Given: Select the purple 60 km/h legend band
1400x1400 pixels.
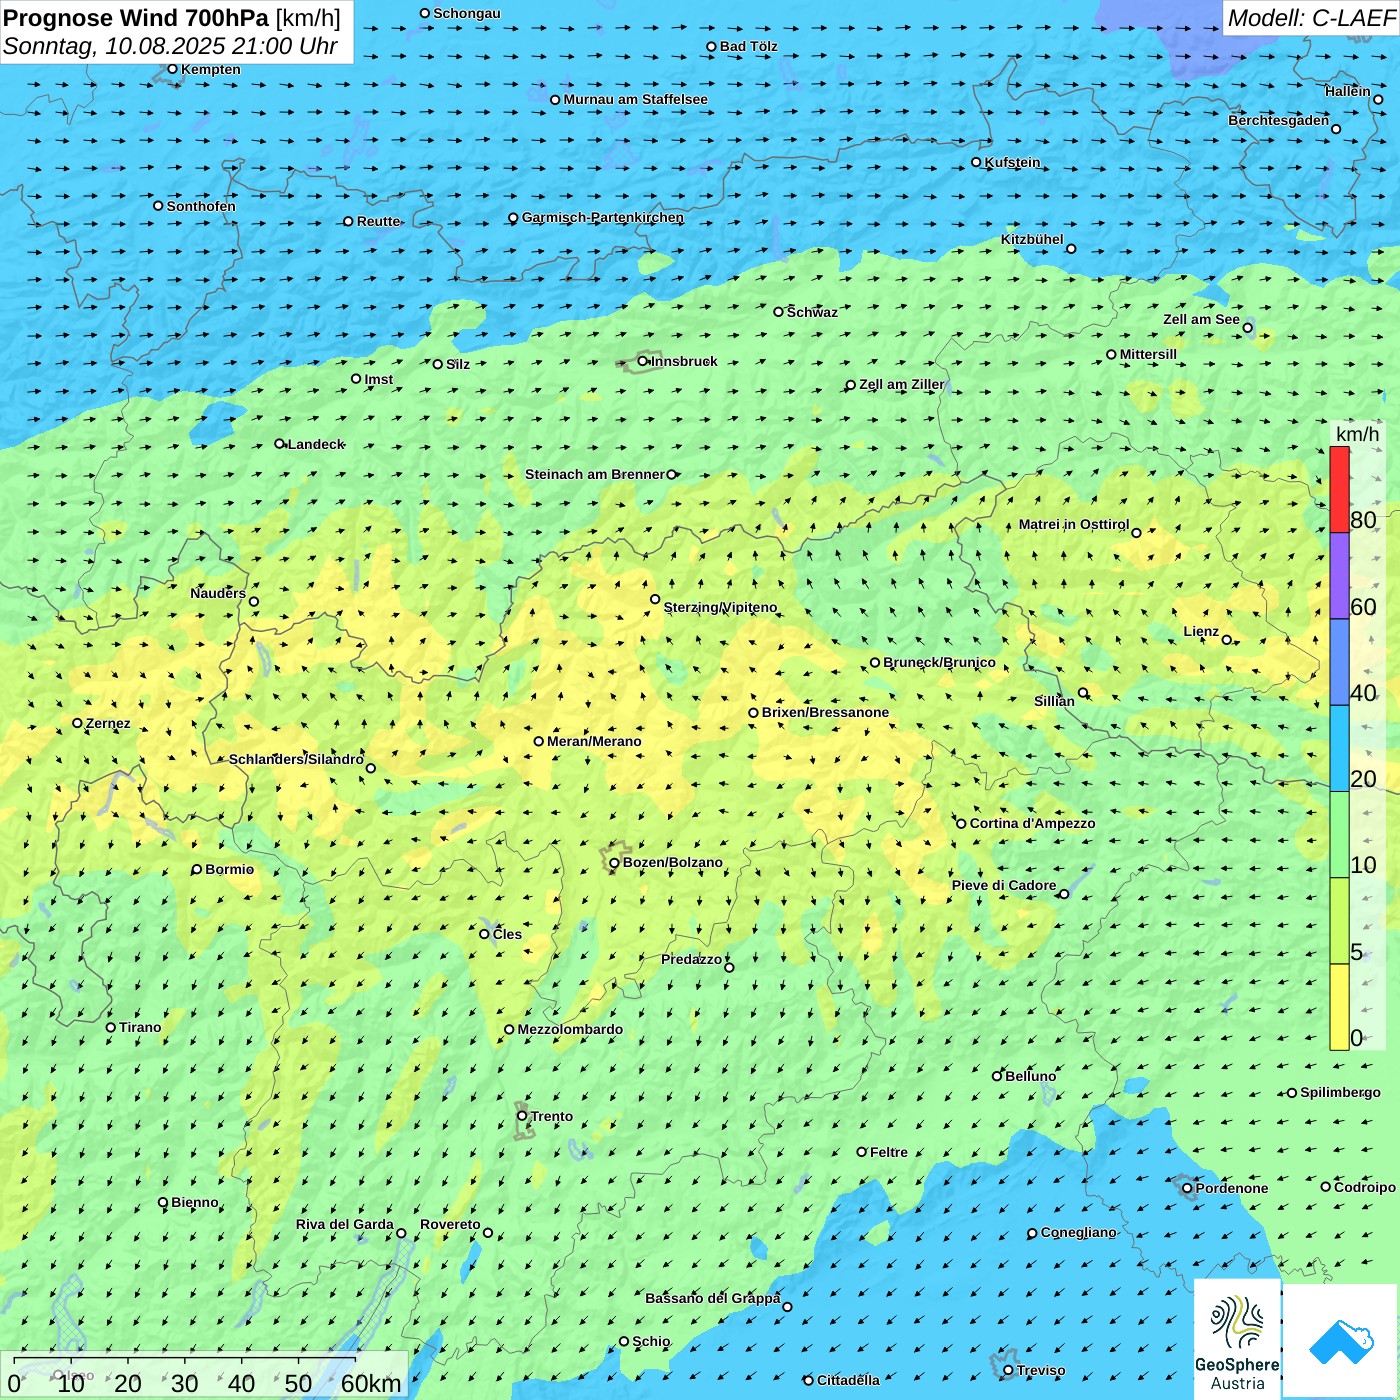Looking at the screenshot, I should (1339, 575).
